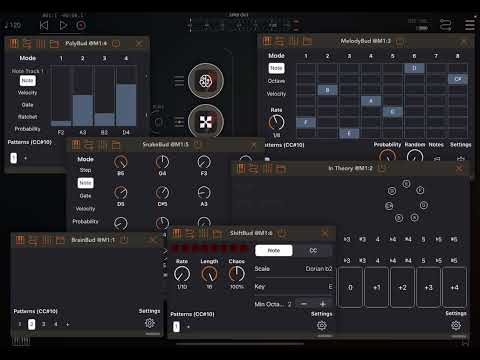Open In Theory settings gear

(456, 325)
